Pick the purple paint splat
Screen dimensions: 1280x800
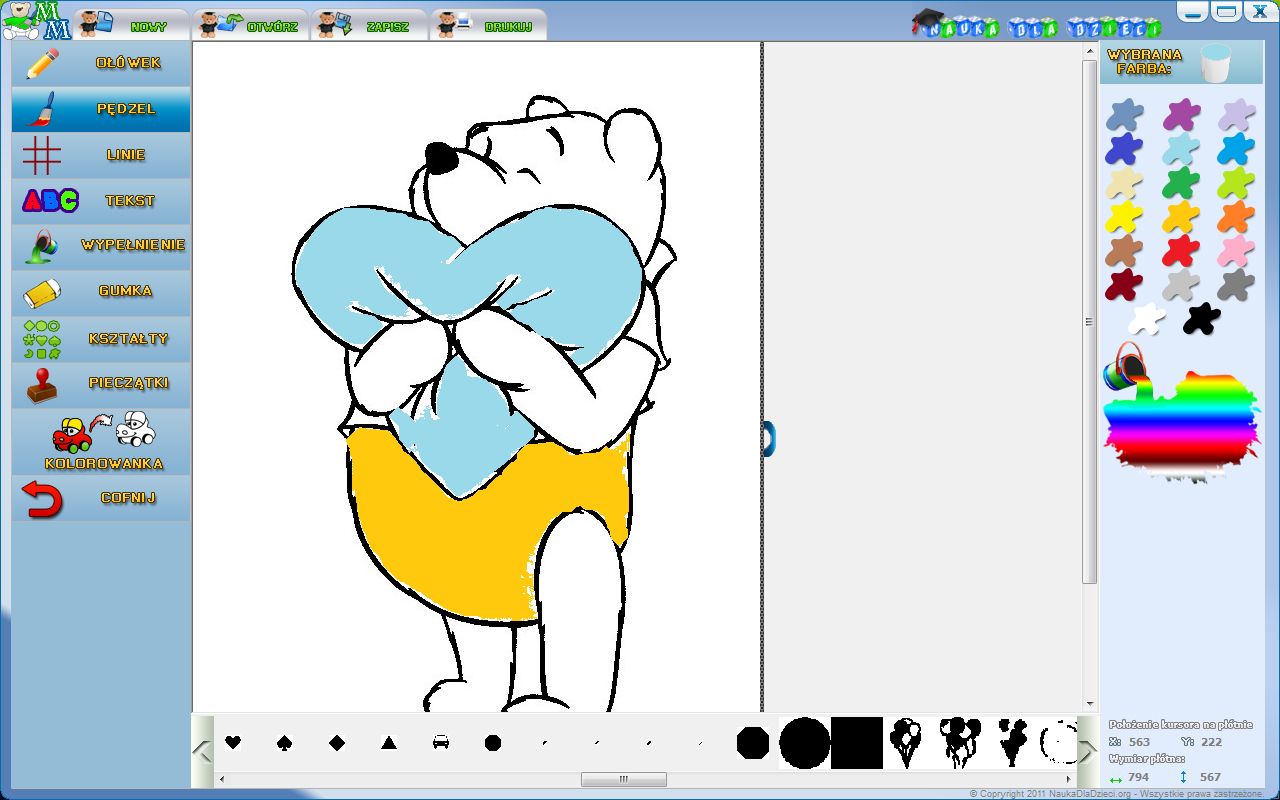point(1181,115)
